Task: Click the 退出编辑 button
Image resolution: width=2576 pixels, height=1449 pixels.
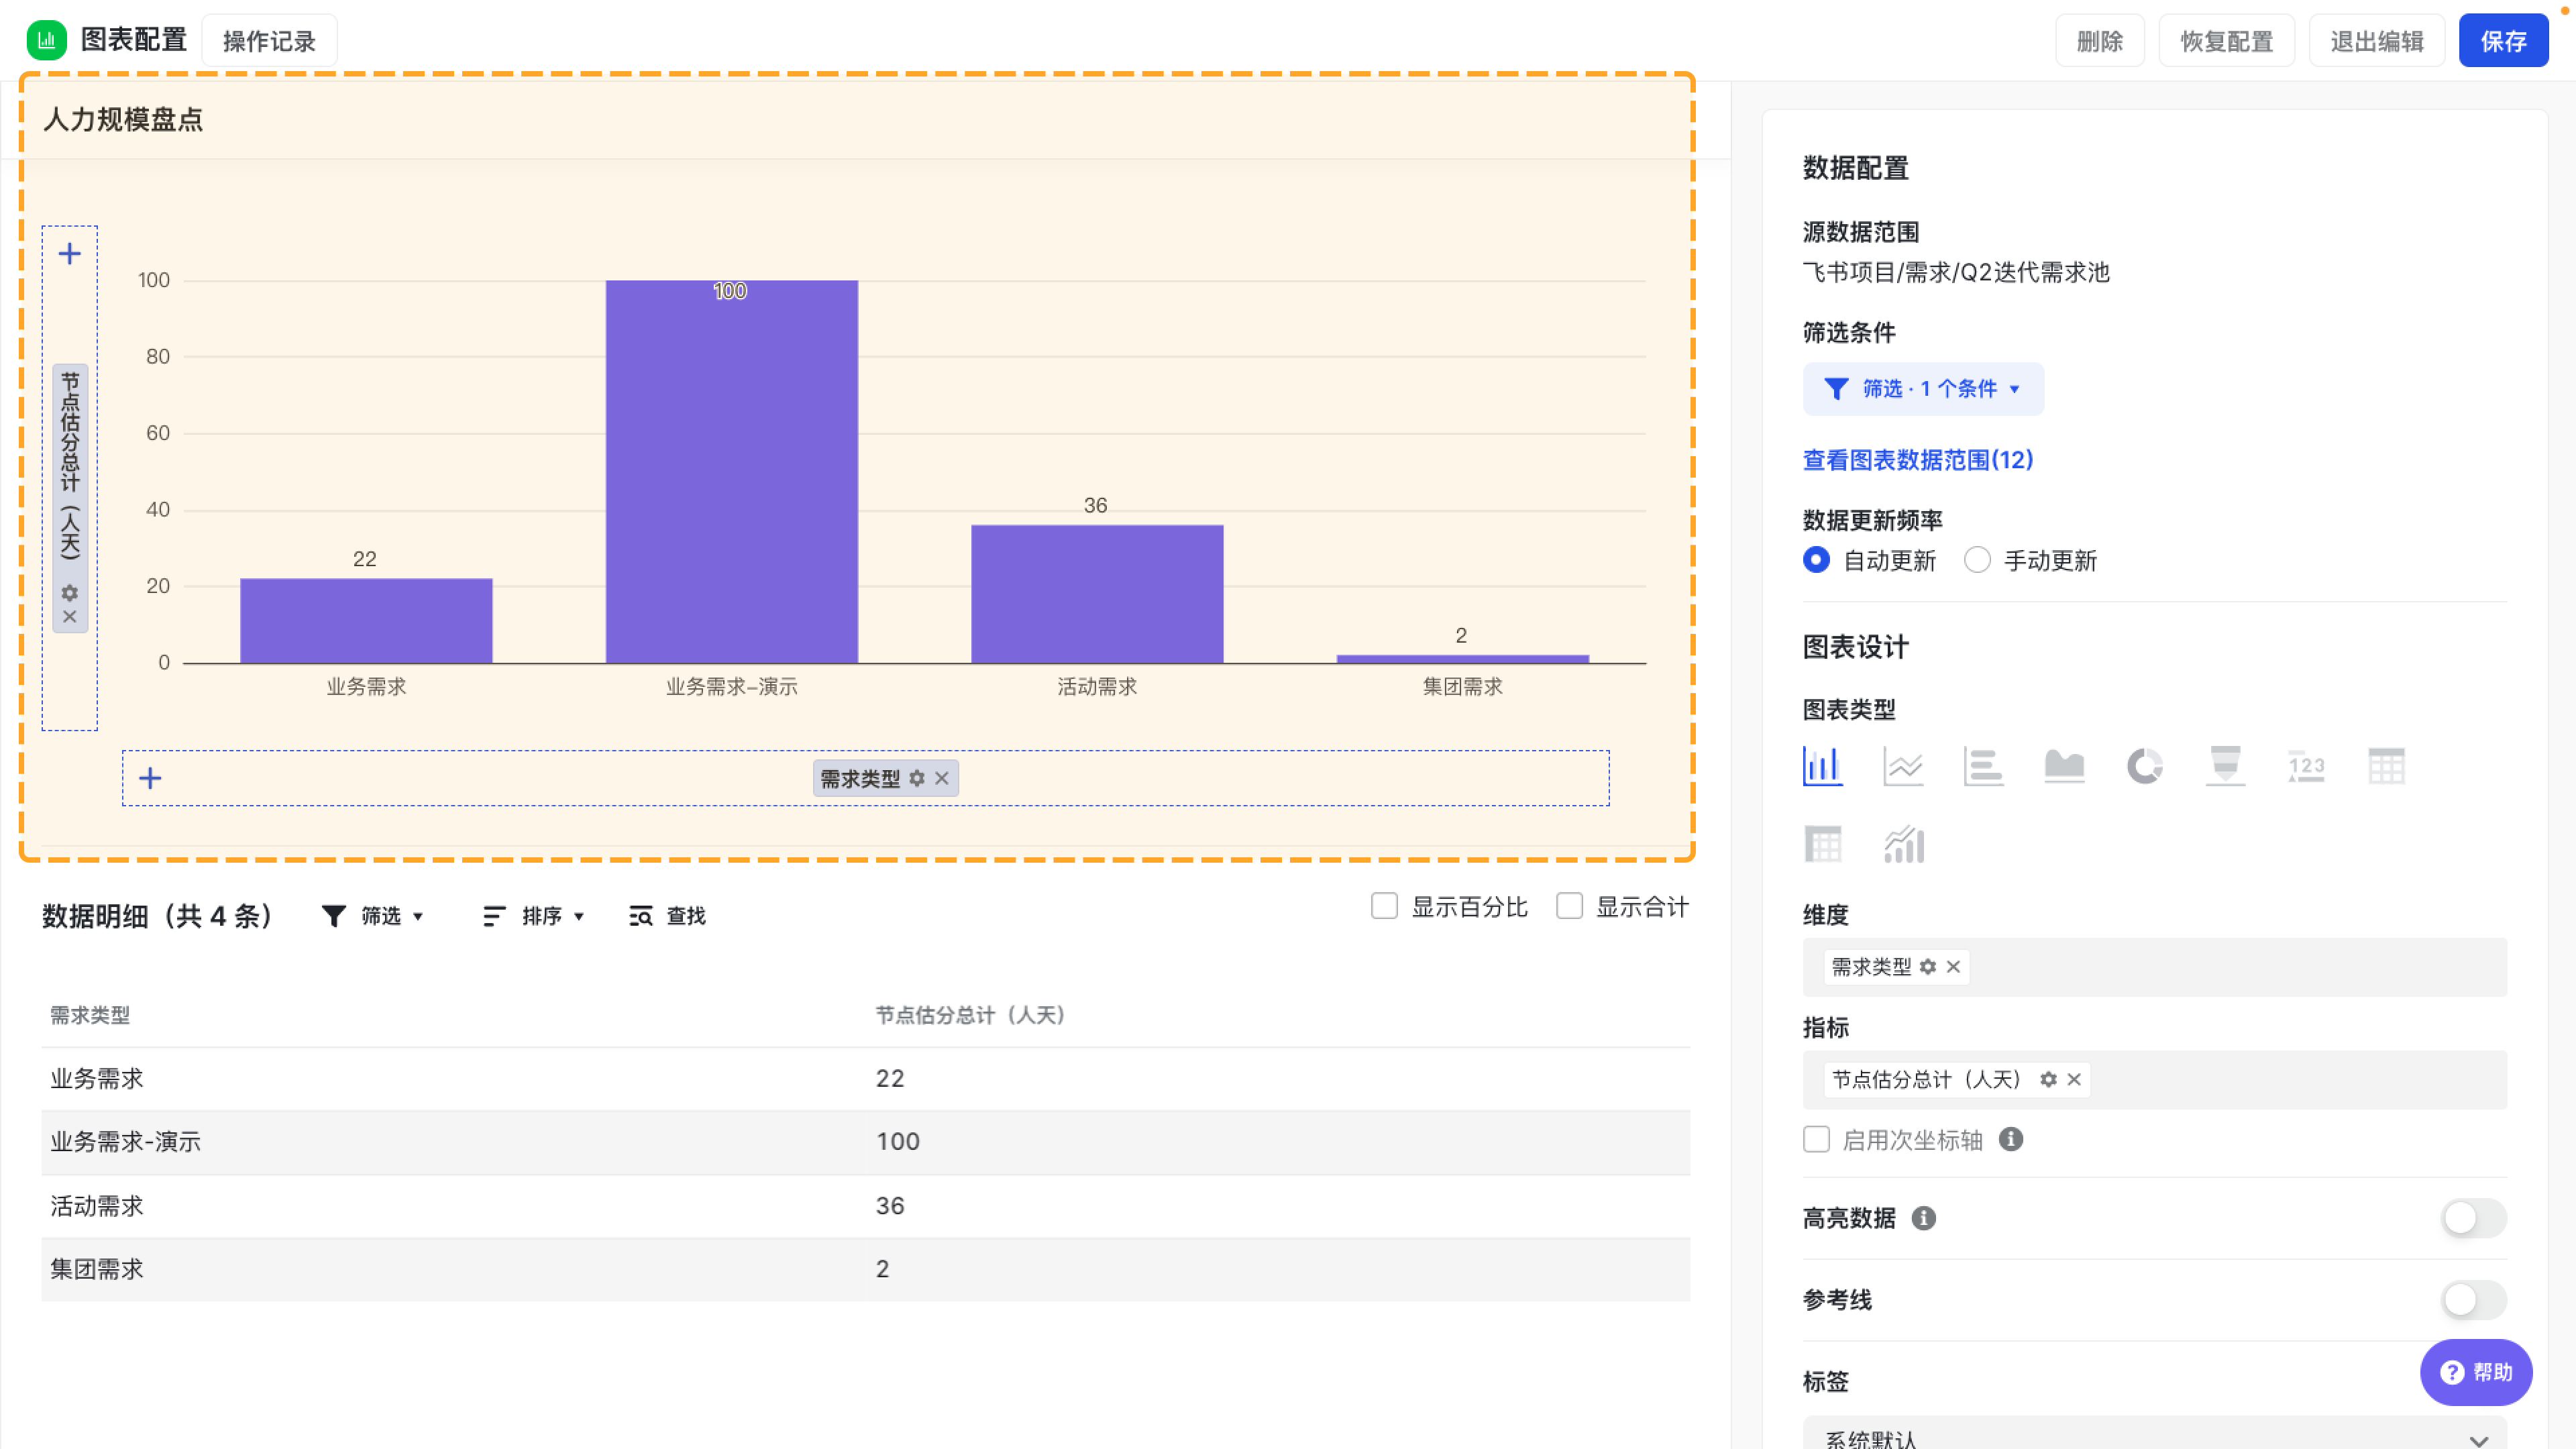Action: (x=2377, y=41)
